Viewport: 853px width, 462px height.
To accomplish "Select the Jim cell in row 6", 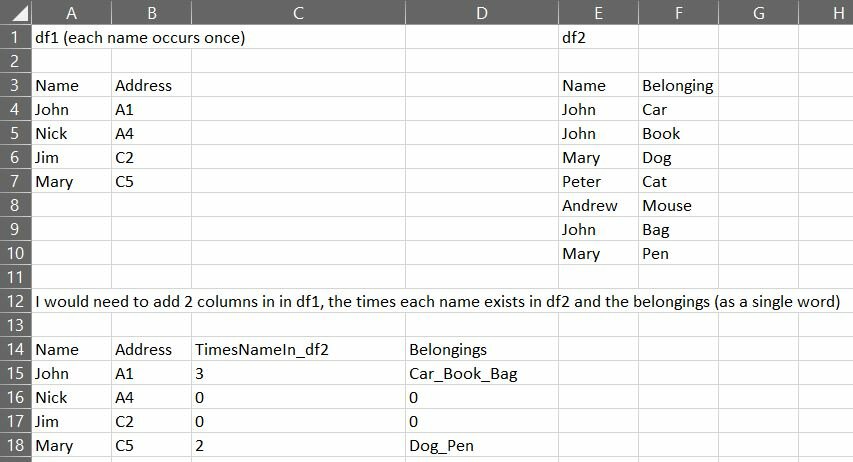I will (71, 157).
